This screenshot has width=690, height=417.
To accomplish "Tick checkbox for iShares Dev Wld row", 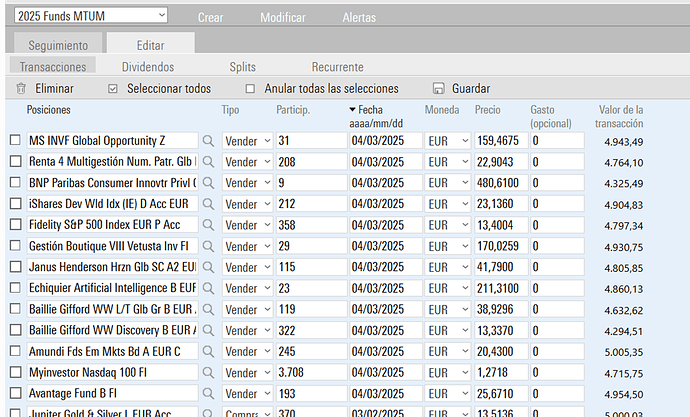I will coord(15,203).
